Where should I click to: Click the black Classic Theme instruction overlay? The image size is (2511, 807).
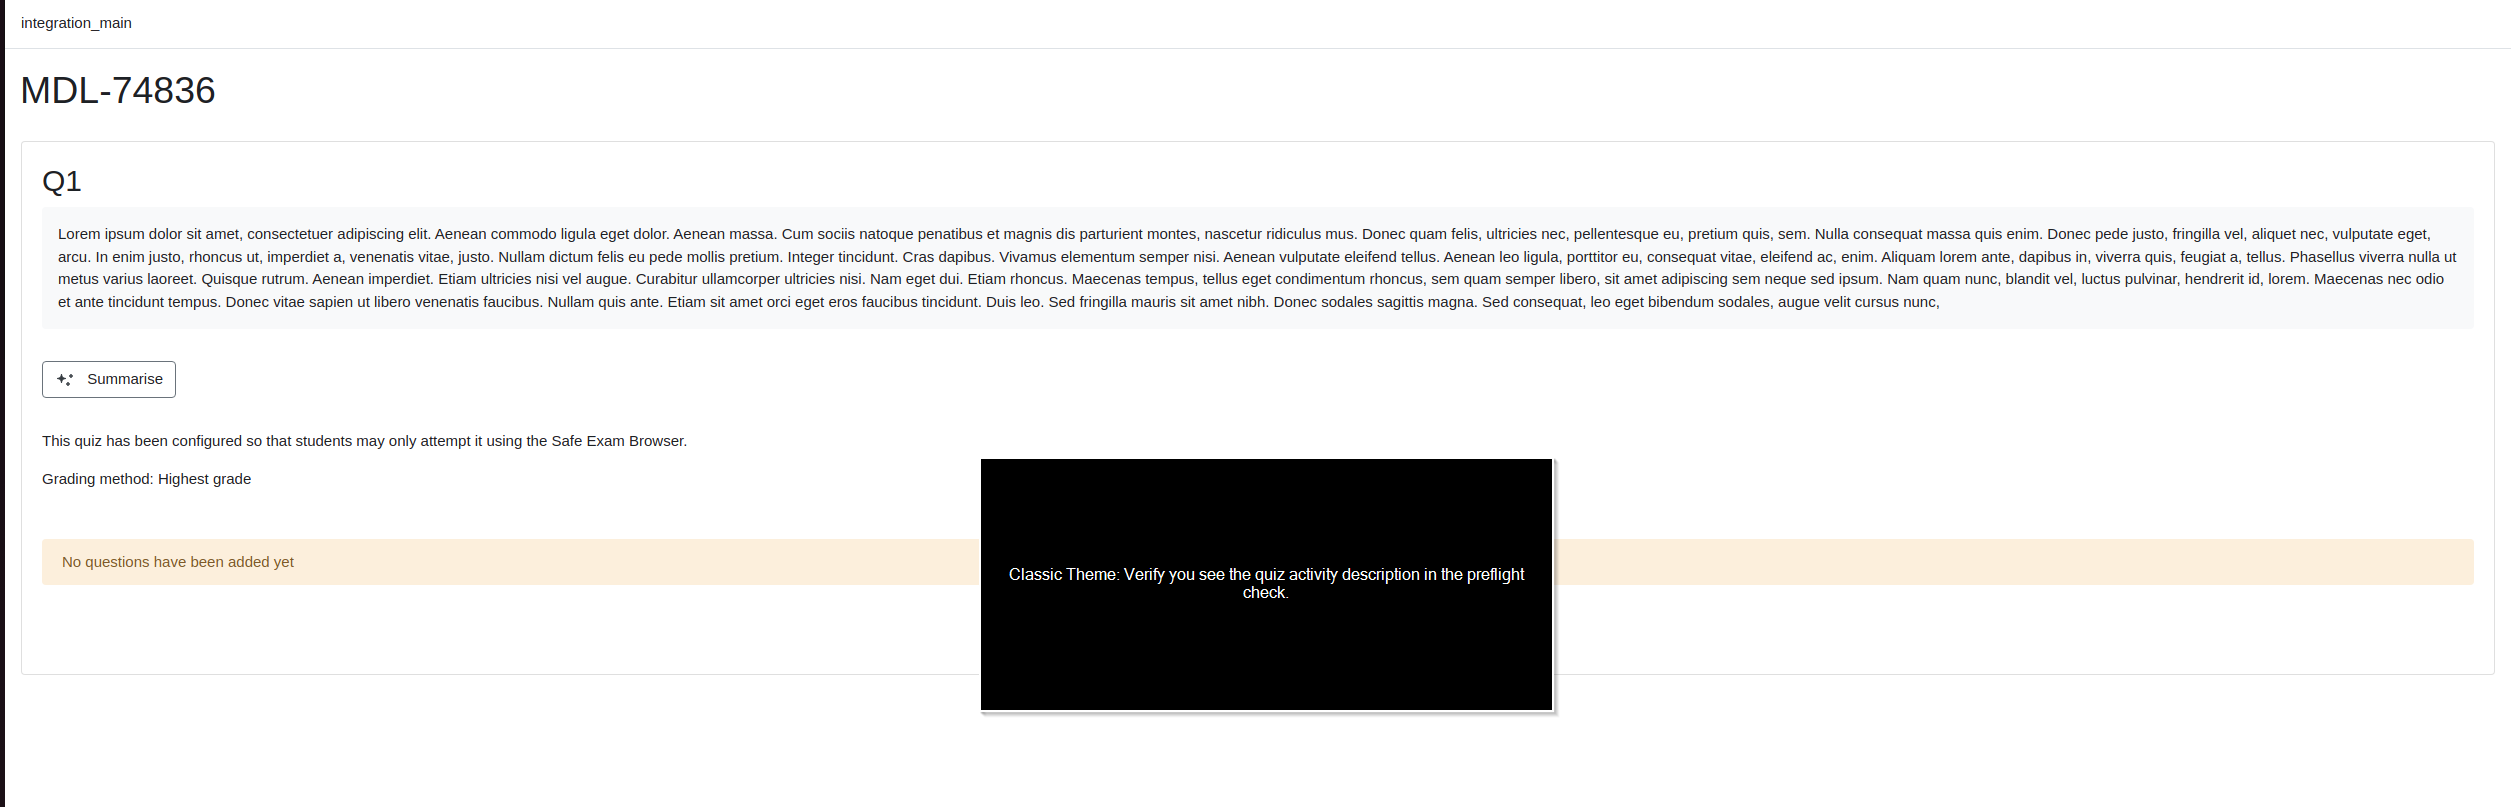[1266, 585]
